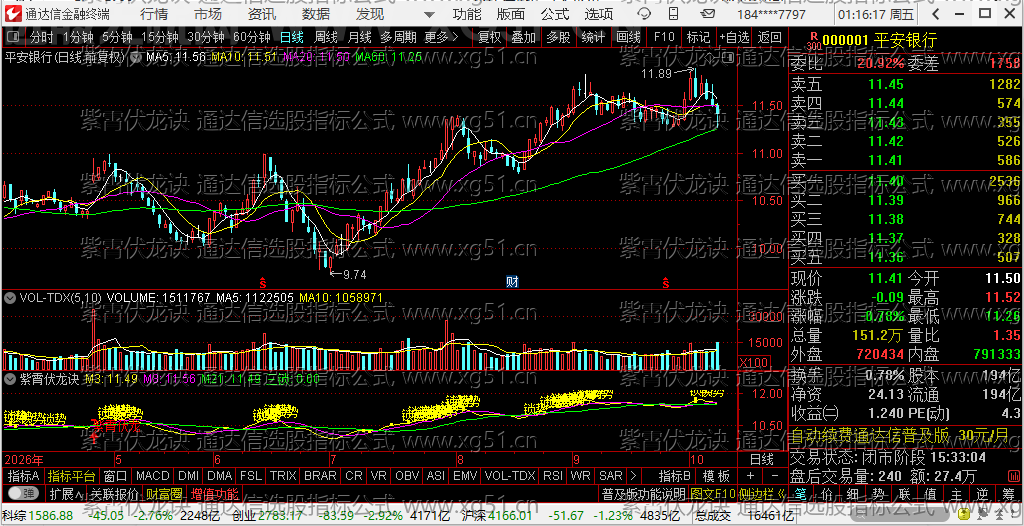
Task: Click the red S marker below September candles
Action: coord(666,282)
